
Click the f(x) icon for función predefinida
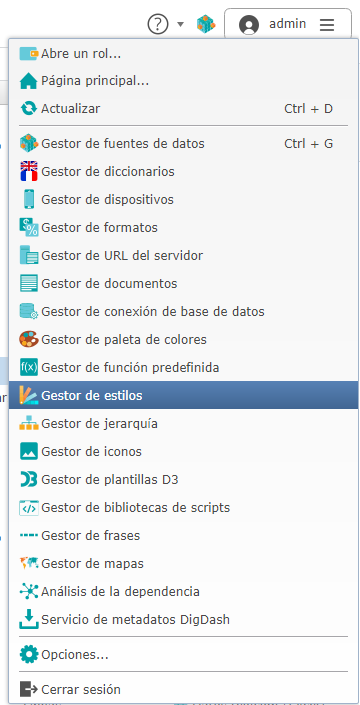29,367
